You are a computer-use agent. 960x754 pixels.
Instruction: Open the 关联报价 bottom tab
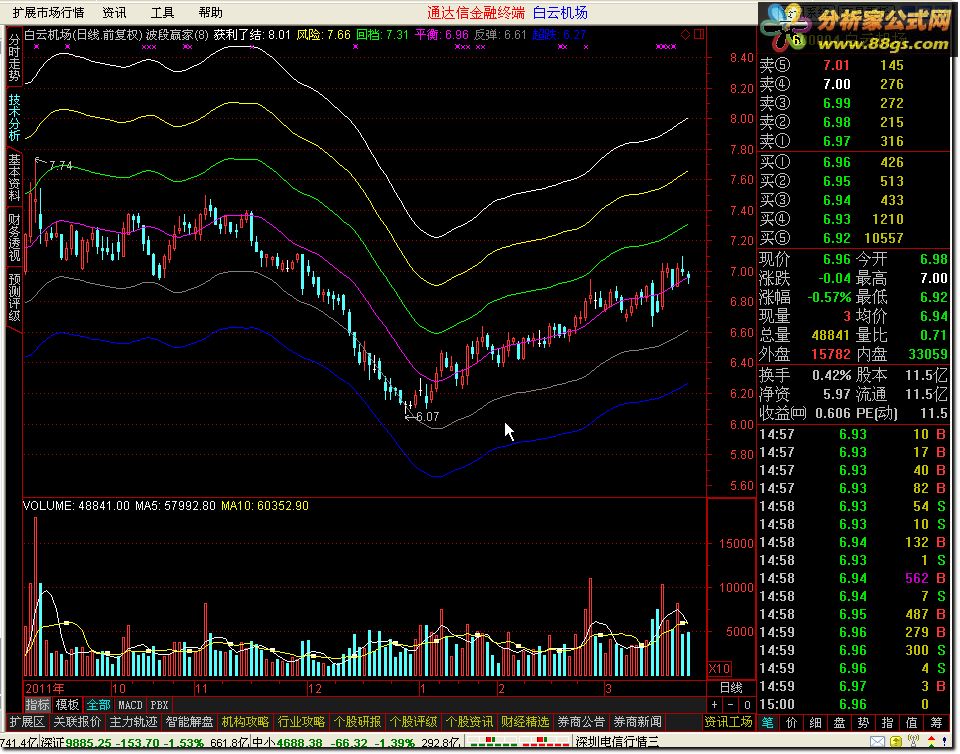[77, 722]
